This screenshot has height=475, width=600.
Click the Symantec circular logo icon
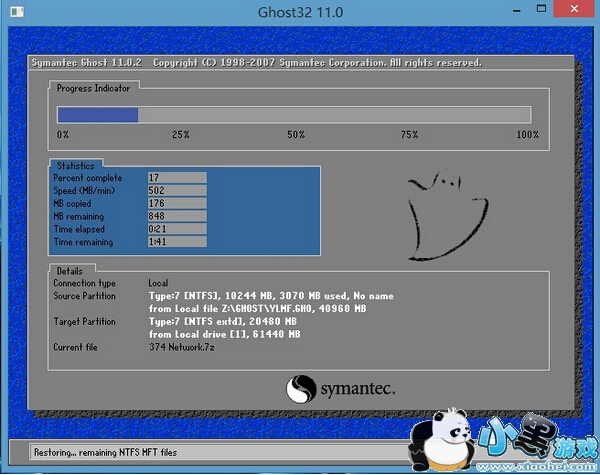pyautogui.click(x=302, y=387)
